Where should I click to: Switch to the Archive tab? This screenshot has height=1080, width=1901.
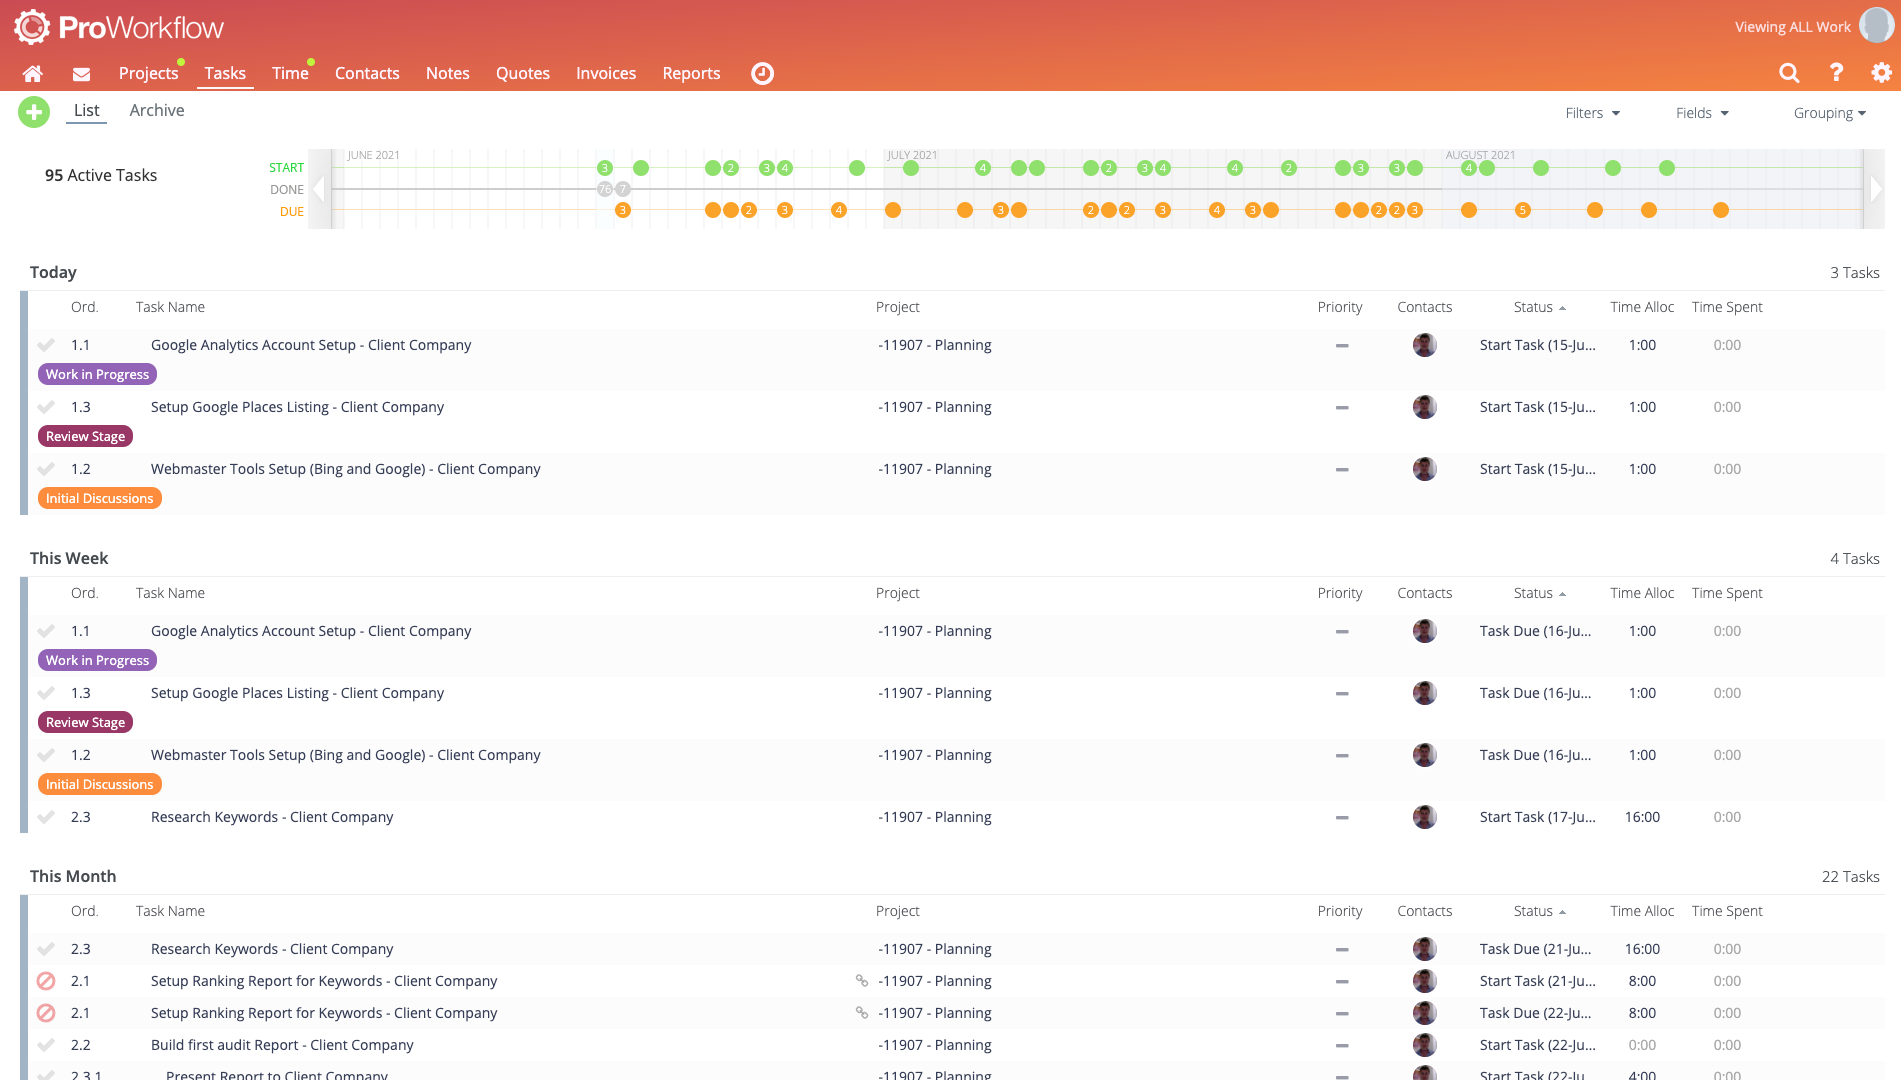pyautogui.click(x=157, y=110)
